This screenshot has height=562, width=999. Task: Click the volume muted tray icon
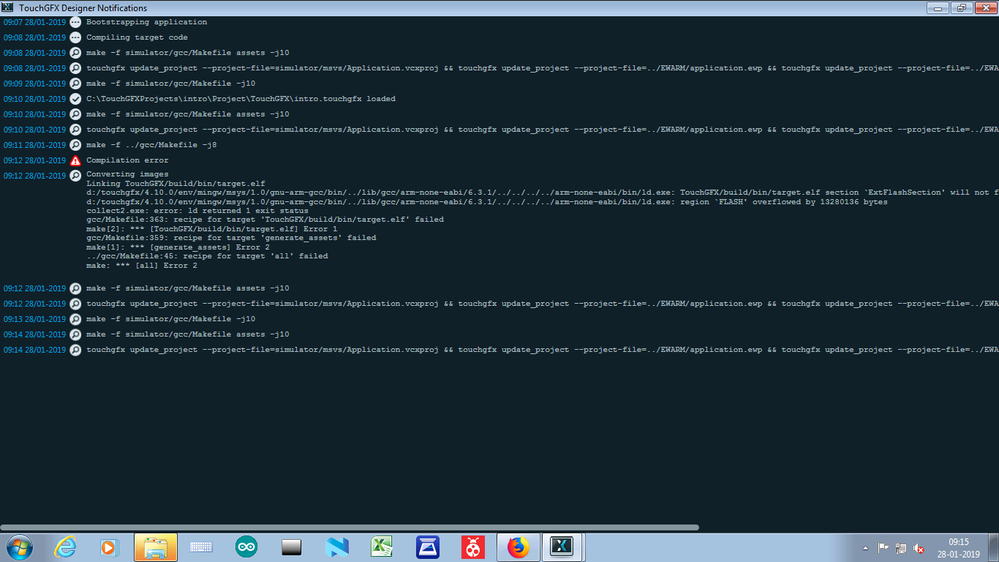(919, 548)
